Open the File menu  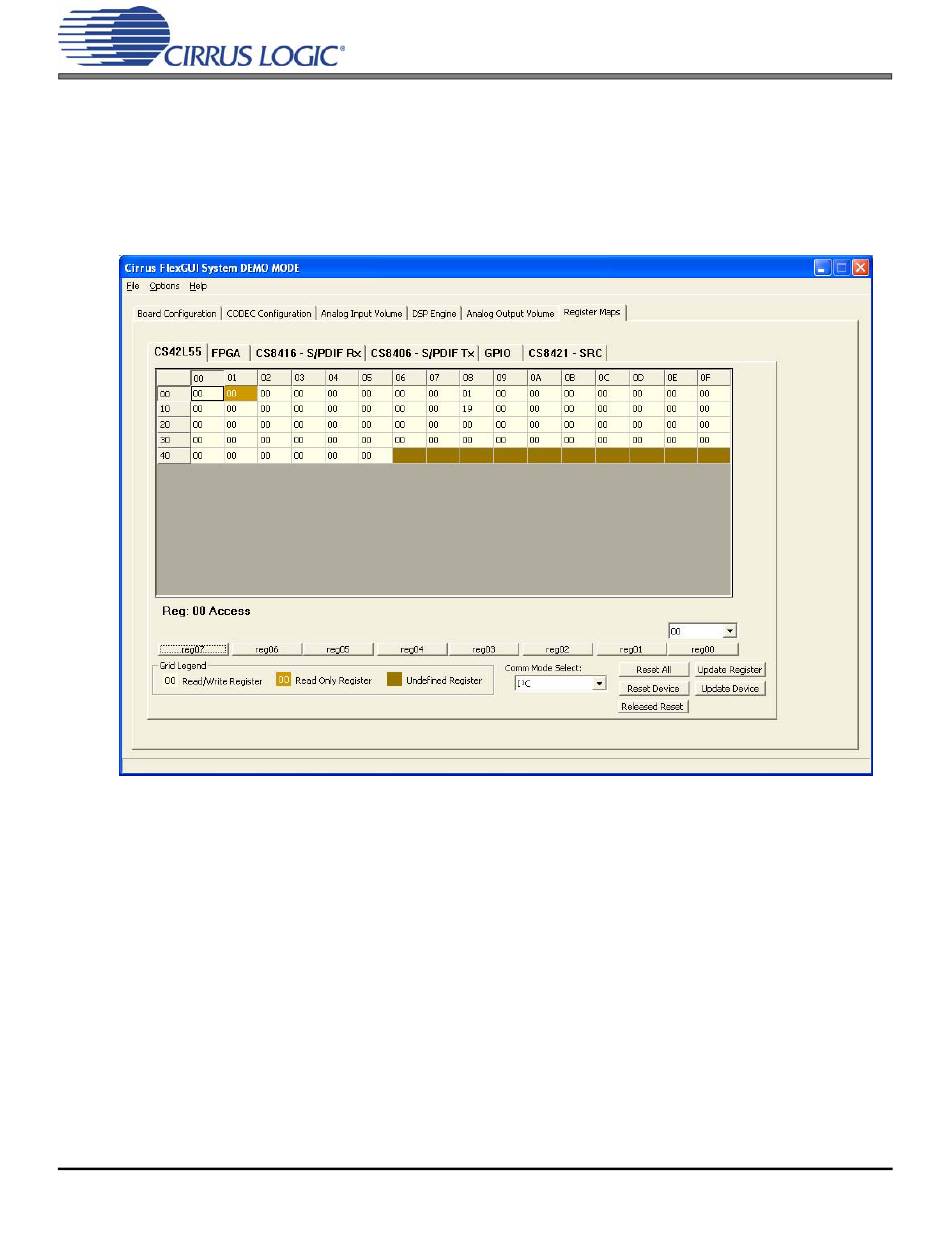coord(133,286)
